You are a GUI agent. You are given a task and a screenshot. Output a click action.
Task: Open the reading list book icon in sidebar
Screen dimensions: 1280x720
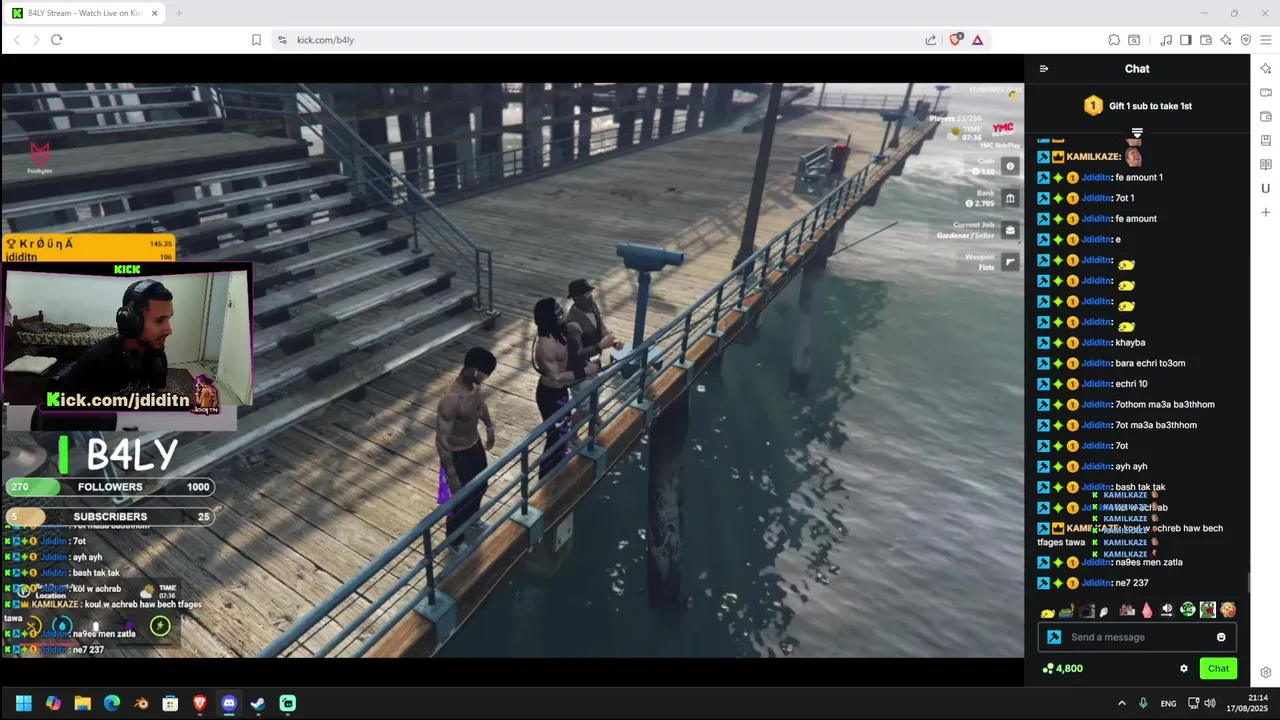click(1266, 164)
